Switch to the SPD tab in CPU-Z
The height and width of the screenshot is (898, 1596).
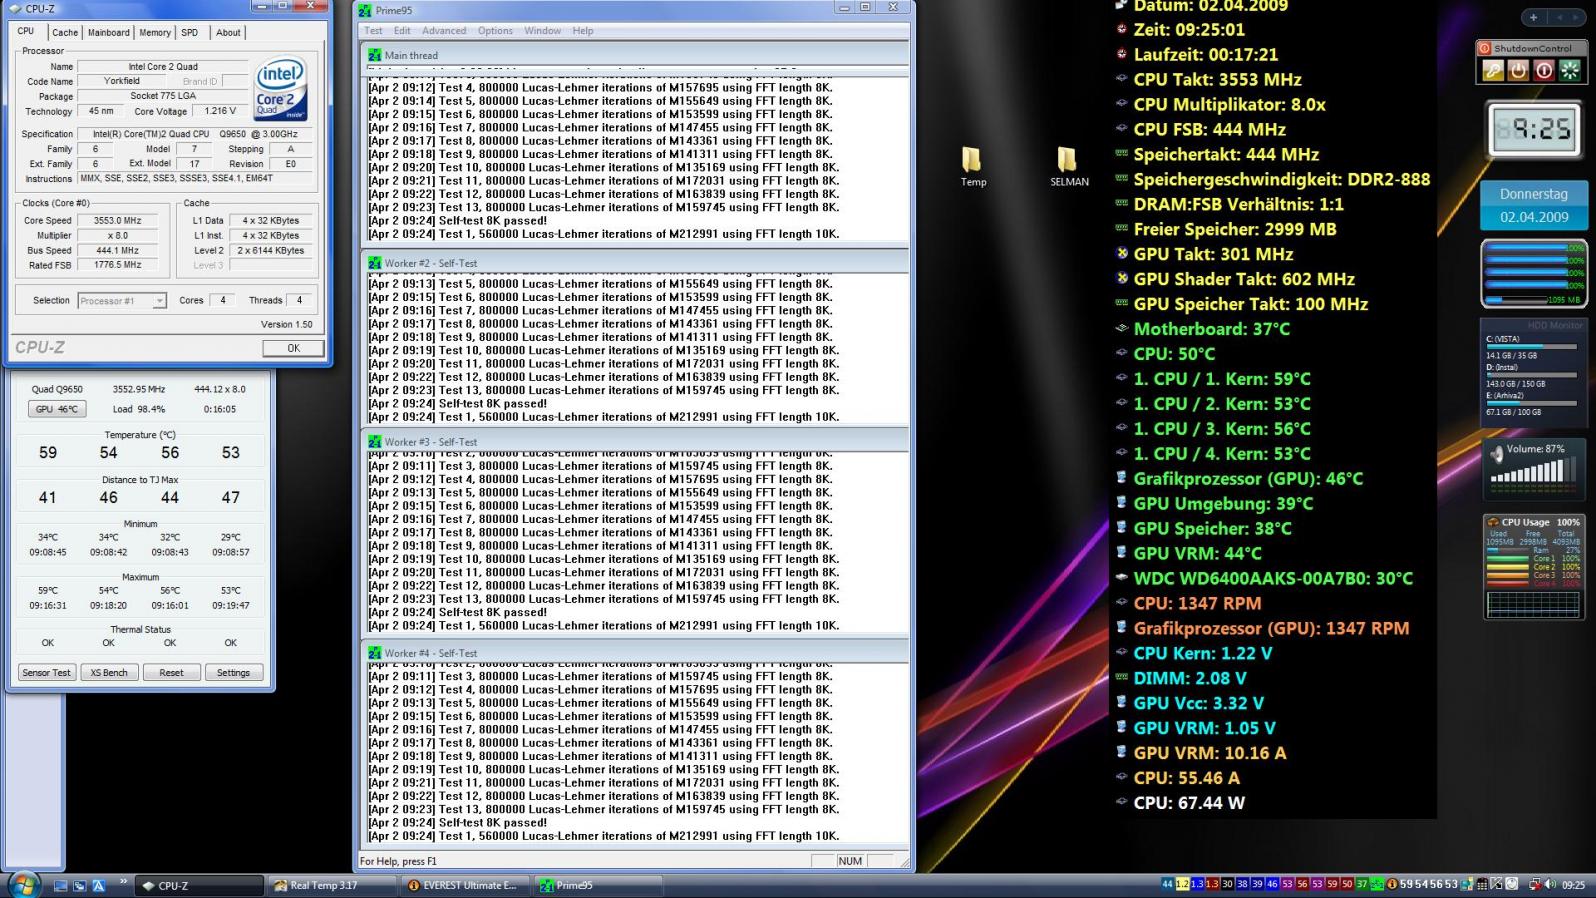coord(189,32)
